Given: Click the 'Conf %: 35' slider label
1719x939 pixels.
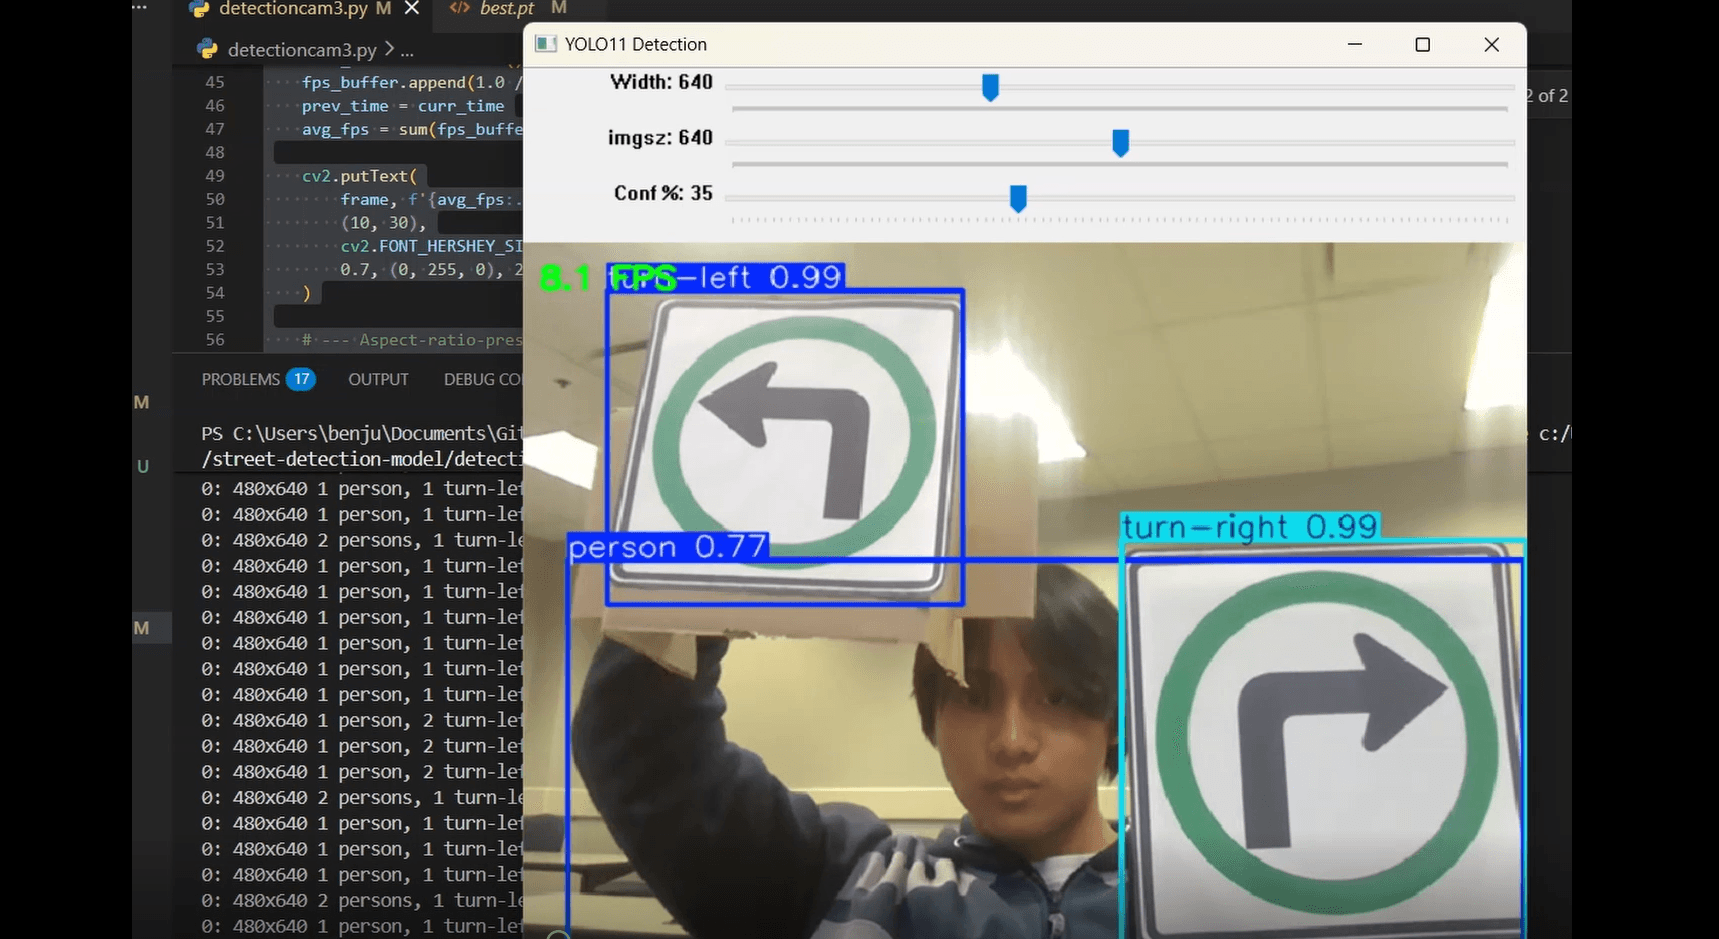Looking at the screenshot, I should 663,193.
